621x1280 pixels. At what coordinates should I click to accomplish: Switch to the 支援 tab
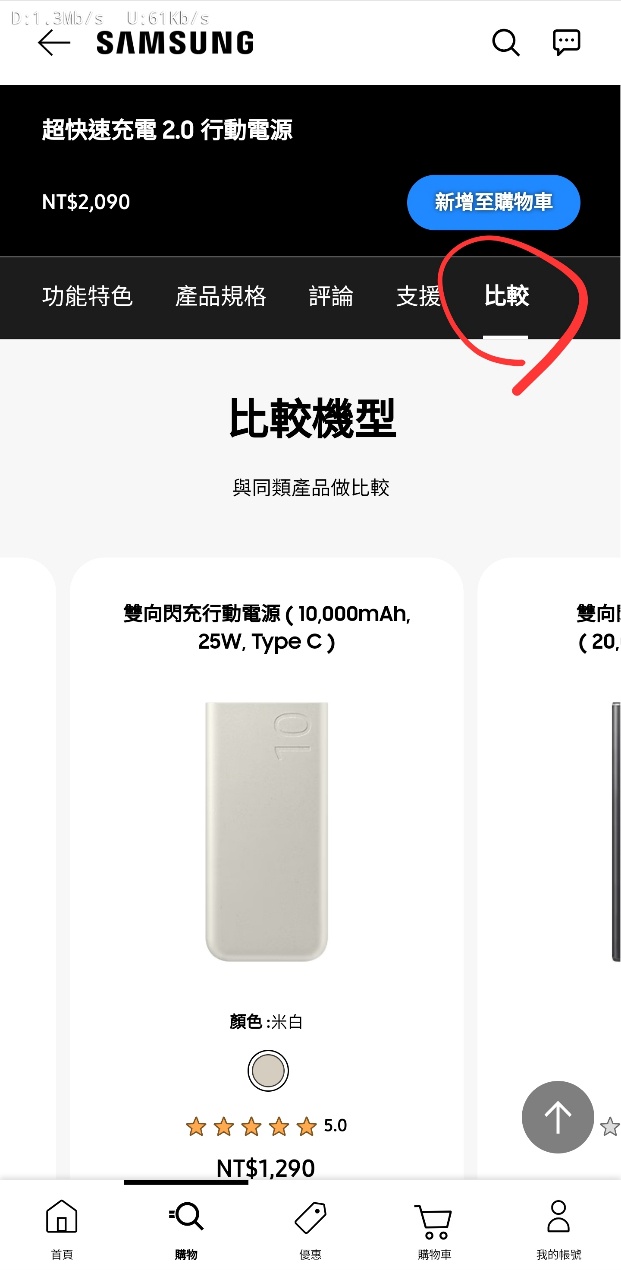tap(418, 296)
